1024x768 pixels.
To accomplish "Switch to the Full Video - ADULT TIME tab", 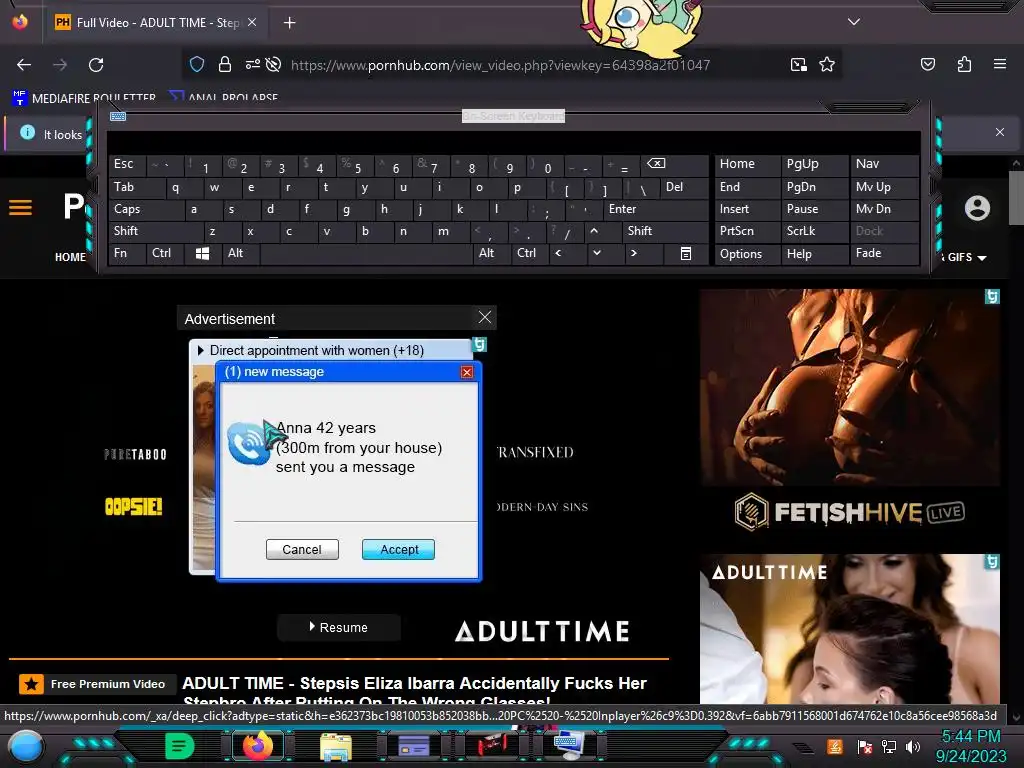I will click(x=155, y=23).
